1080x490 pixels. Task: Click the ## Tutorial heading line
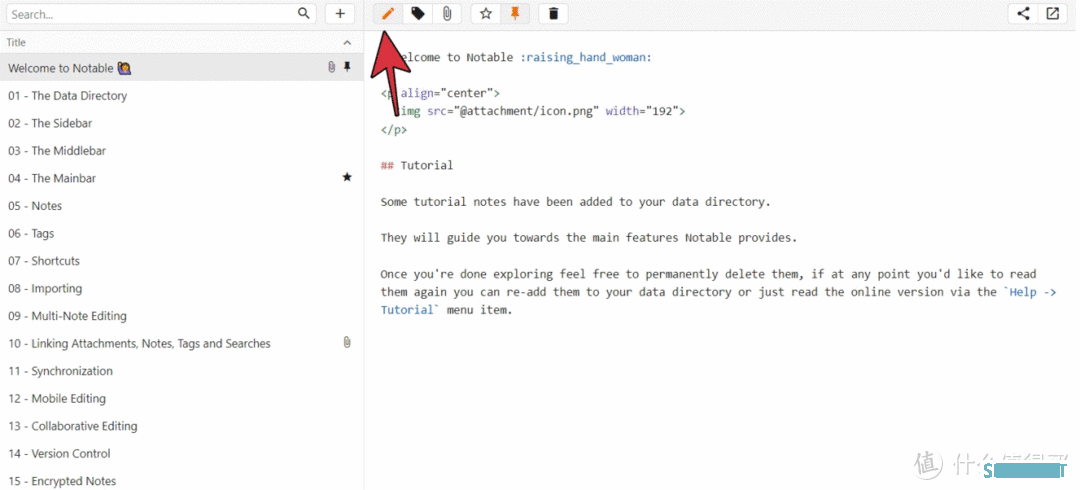417,165
